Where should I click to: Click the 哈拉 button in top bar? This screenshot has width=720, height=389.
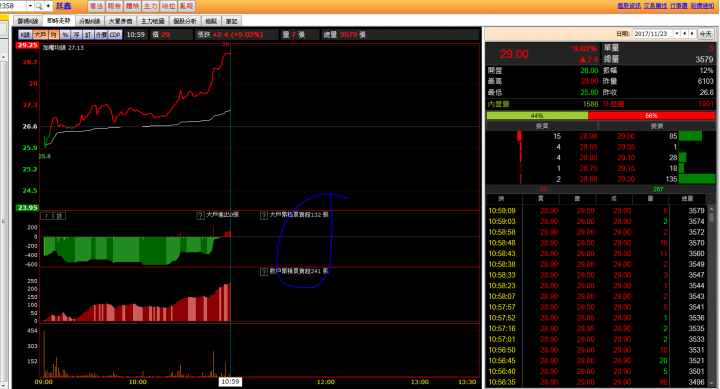click(168, 6)
